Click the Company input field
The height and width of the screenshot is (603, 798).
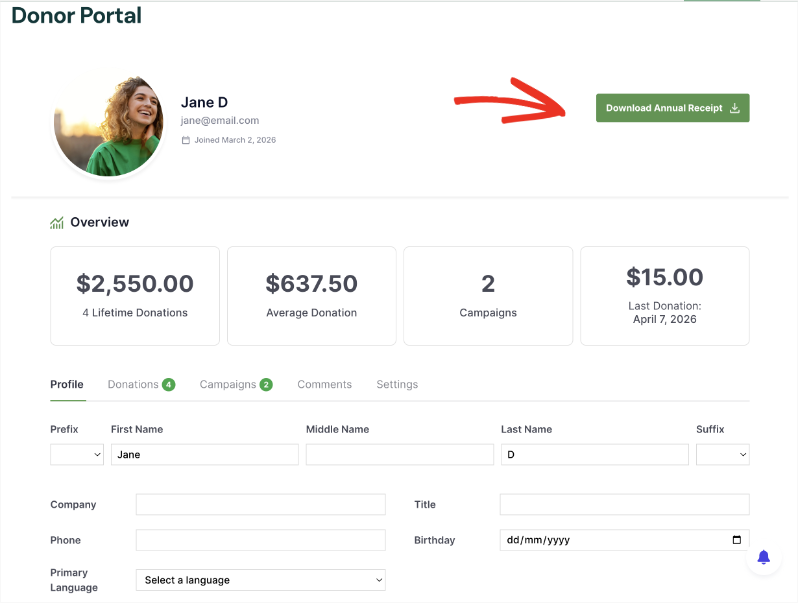click(261, 504)
